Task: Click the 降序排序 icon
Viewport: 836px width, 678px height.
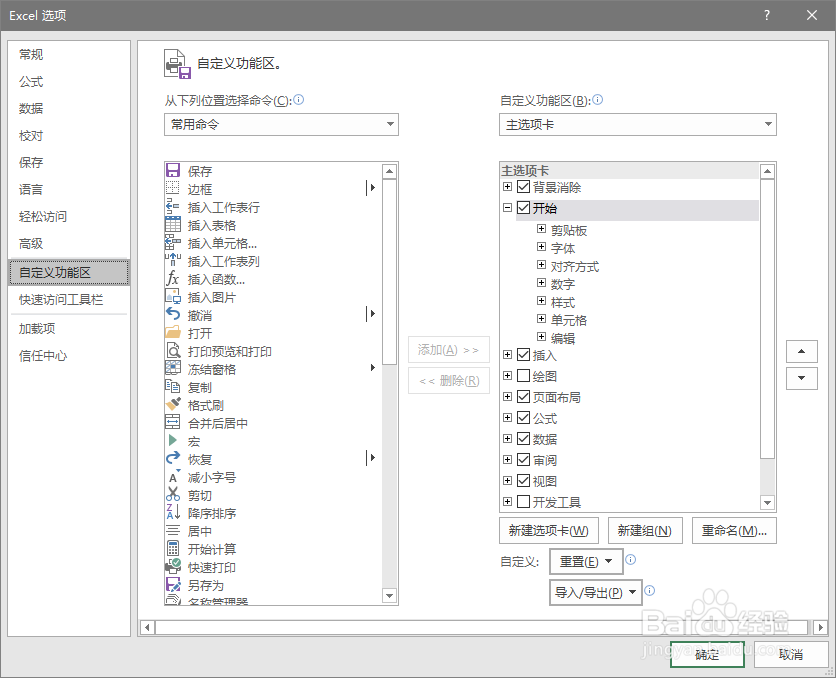Action: click(x=173, y=512)
